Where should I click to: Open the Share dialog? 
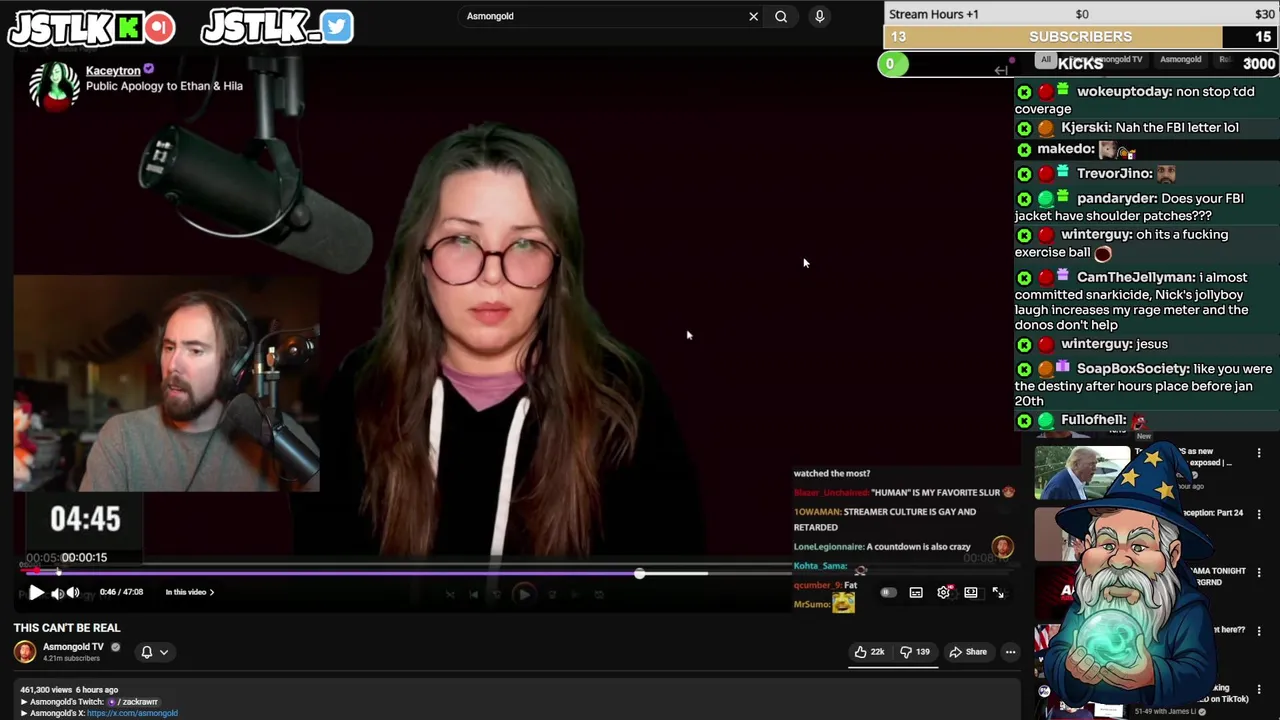point(968,652)
